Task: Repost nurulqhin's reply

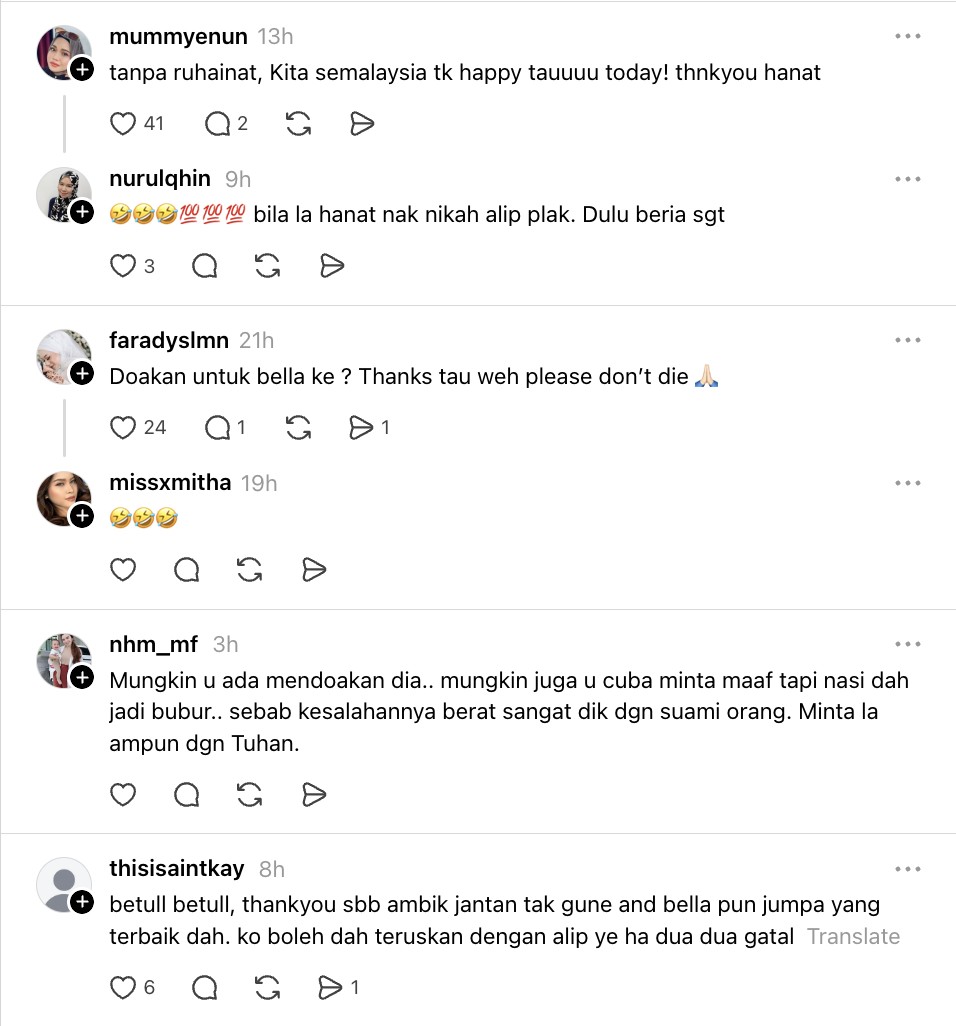Action: click(267, 266)
